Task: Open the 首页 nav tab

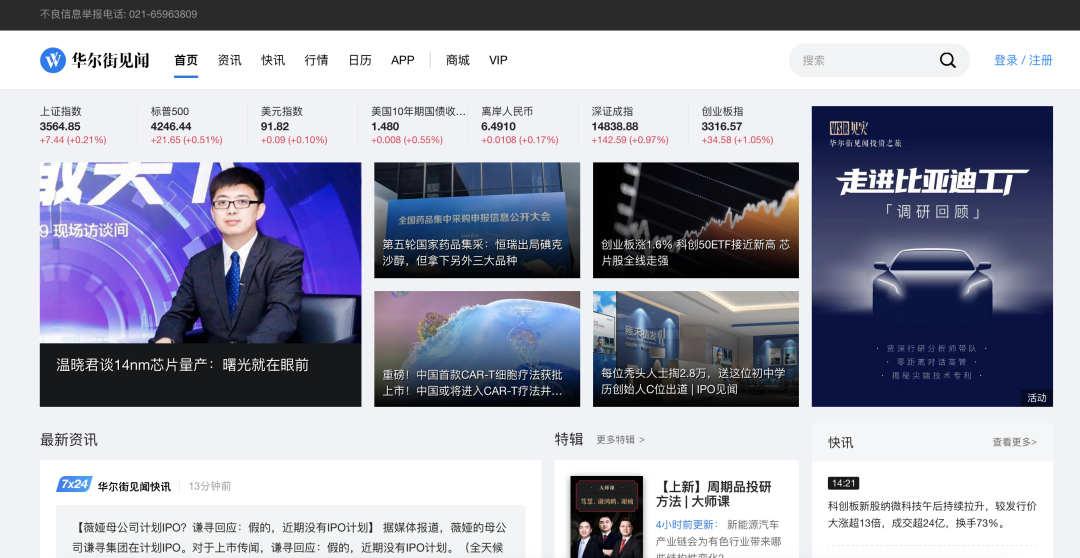Action: tap(186, 61)
